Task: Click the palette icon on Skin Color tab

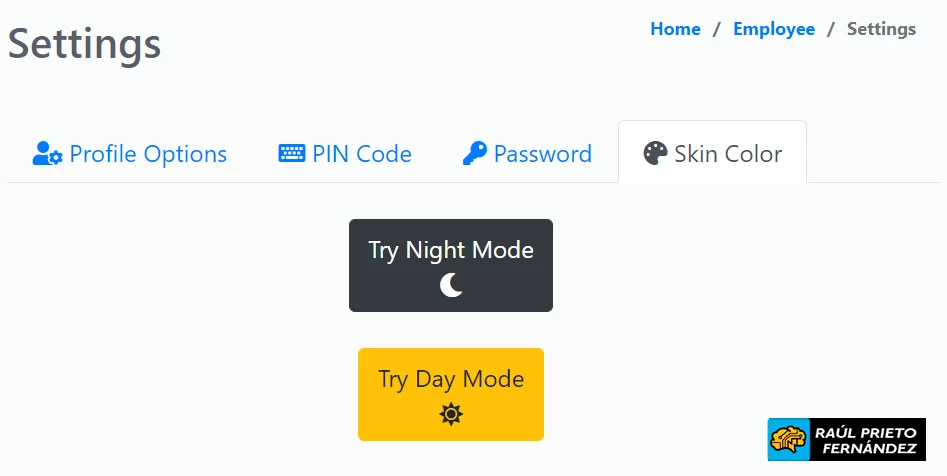Action: (655, 153)
